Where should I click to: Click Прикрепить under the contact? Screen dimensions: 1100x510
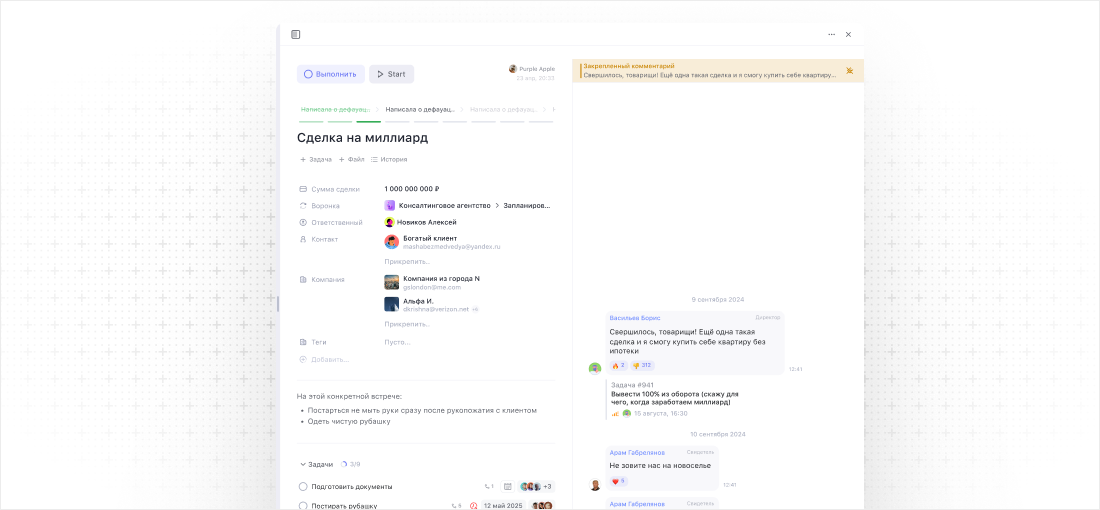407,261
